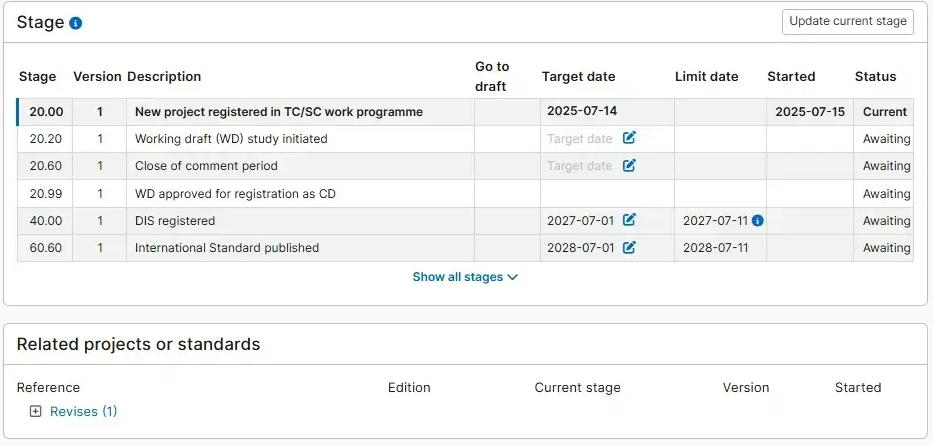The height and width of the screenshot is (446, 933).
Task: Click the Related projects or standards heading
Action: (x=139, y=344)
